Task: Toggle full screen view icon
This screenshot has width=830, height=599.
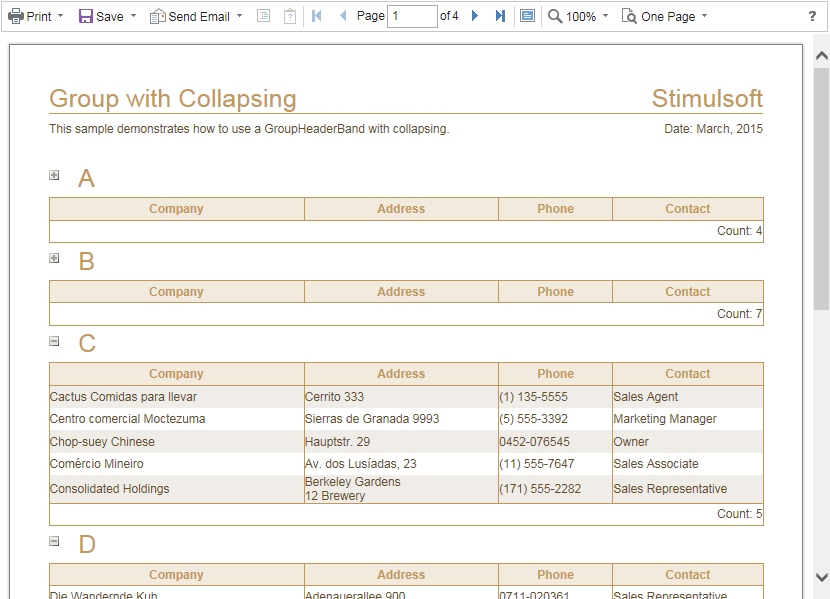Action: pos(527,16)
